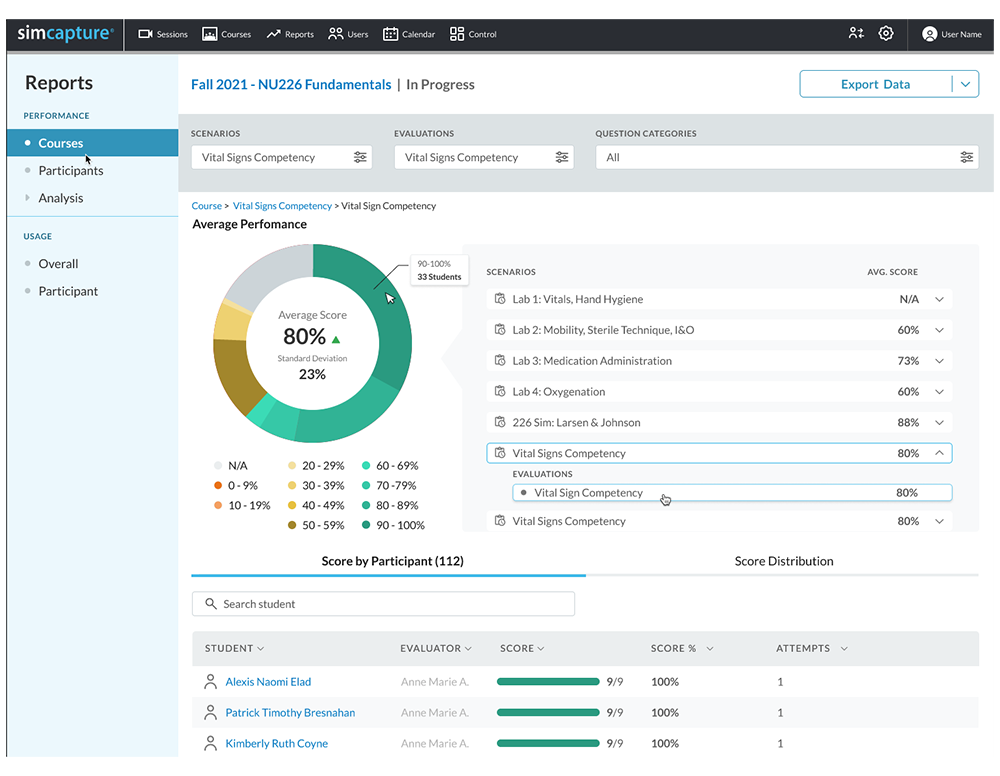This screenshot has height=776, width=1000.
Task: Collapse the highlighted Vital Signs Competency scenario
Action: 938,452
